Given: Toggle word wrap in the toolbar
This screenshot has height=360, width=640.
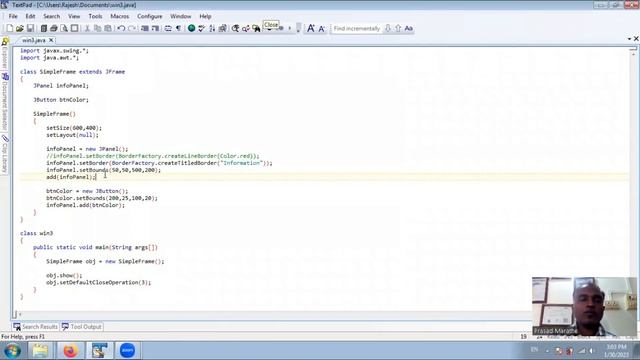Looking at the screenshot, I should [168, 29].
